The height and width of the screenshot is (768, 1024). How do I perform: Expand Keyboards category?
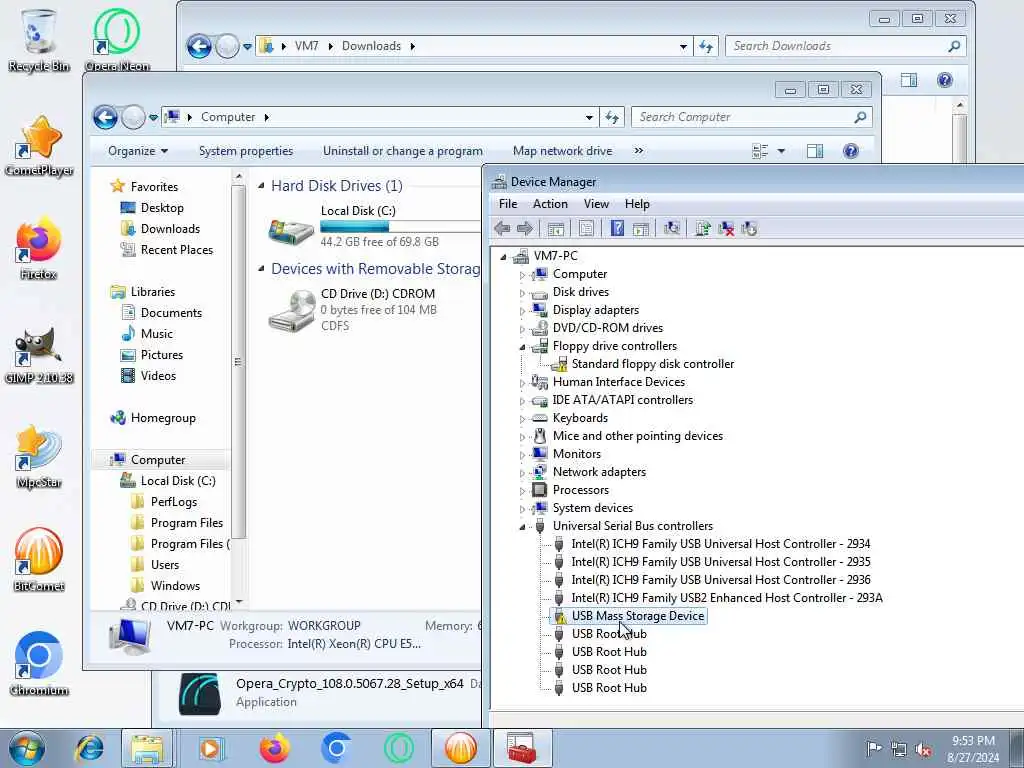[x=522, y=419]
